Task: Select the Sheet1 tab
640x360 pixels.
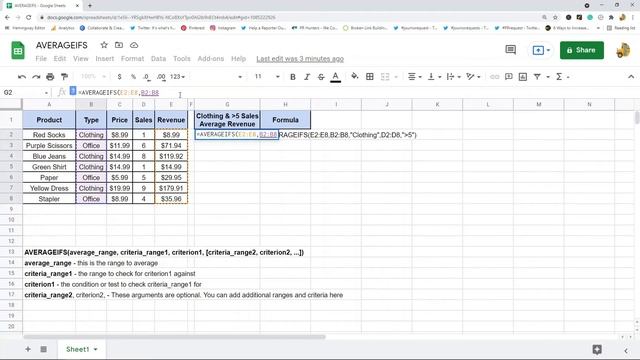Action: point(81,349)
